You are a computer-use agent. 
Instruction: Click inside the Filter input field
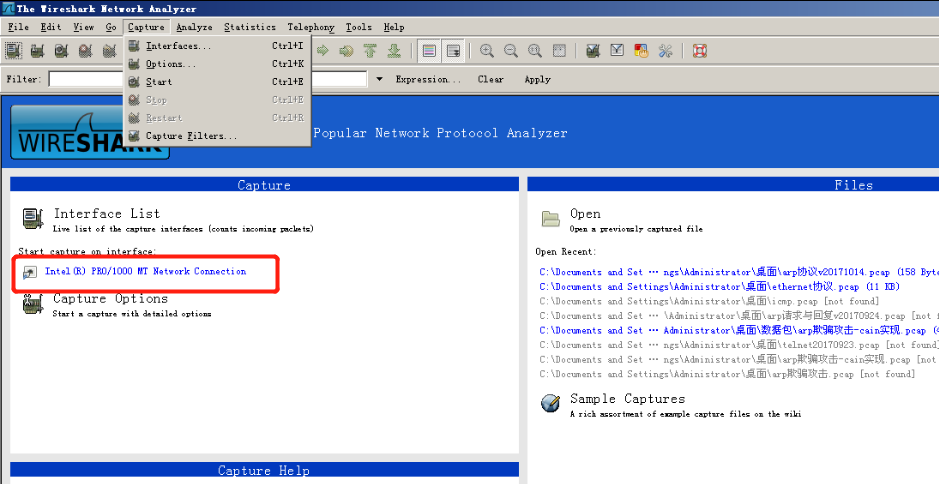tap(207, 79)
